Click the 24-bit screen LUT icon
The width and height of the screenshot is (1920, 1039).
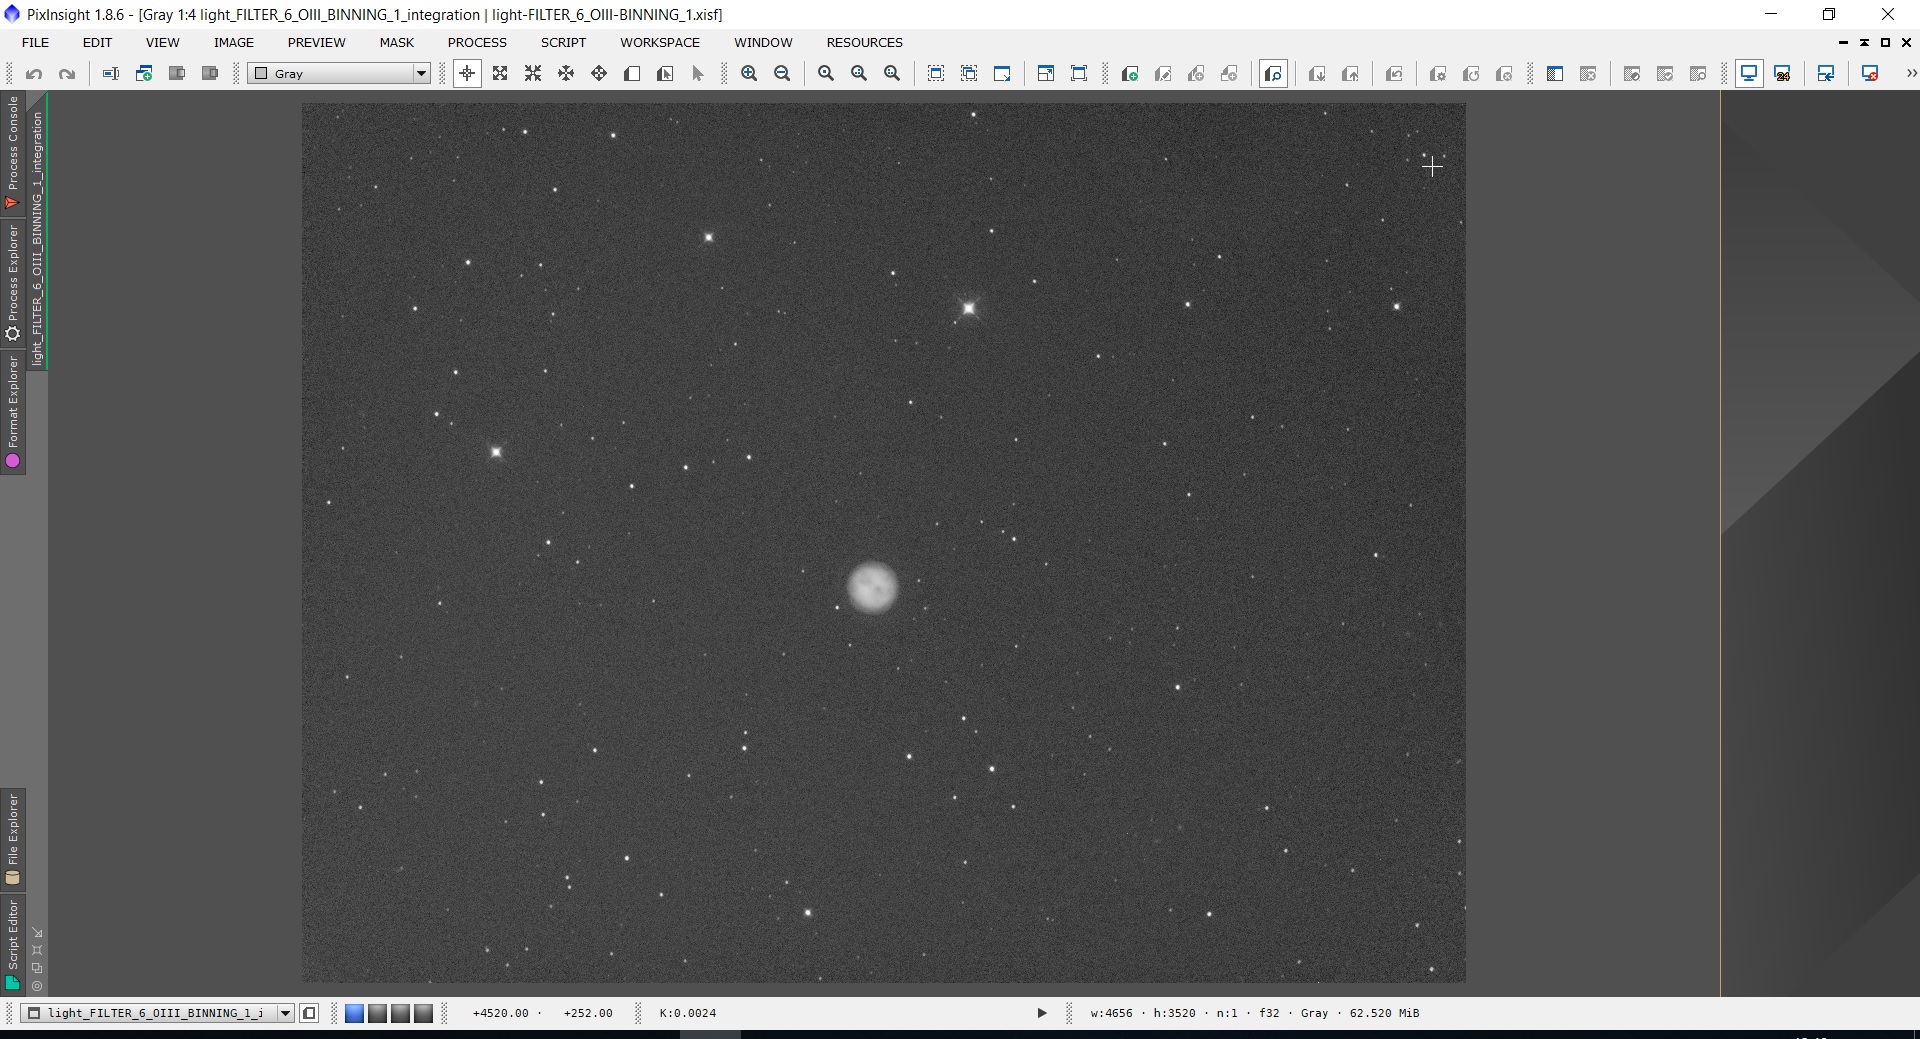(1782, 74)
